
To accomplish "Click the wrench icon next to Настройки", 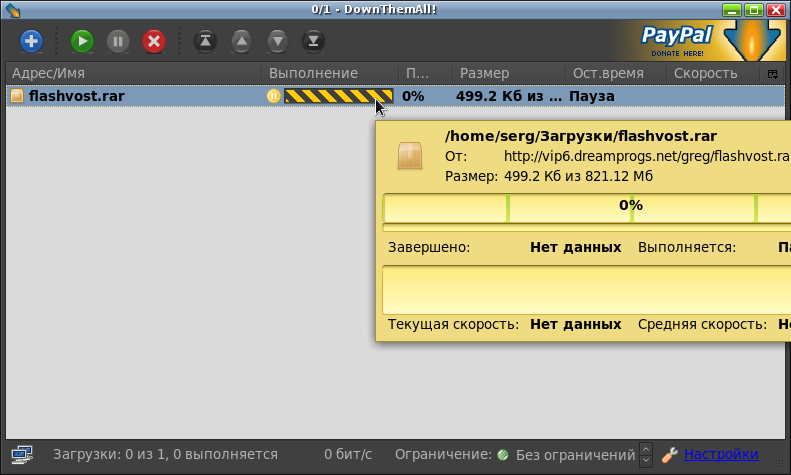I will point(669,455).
